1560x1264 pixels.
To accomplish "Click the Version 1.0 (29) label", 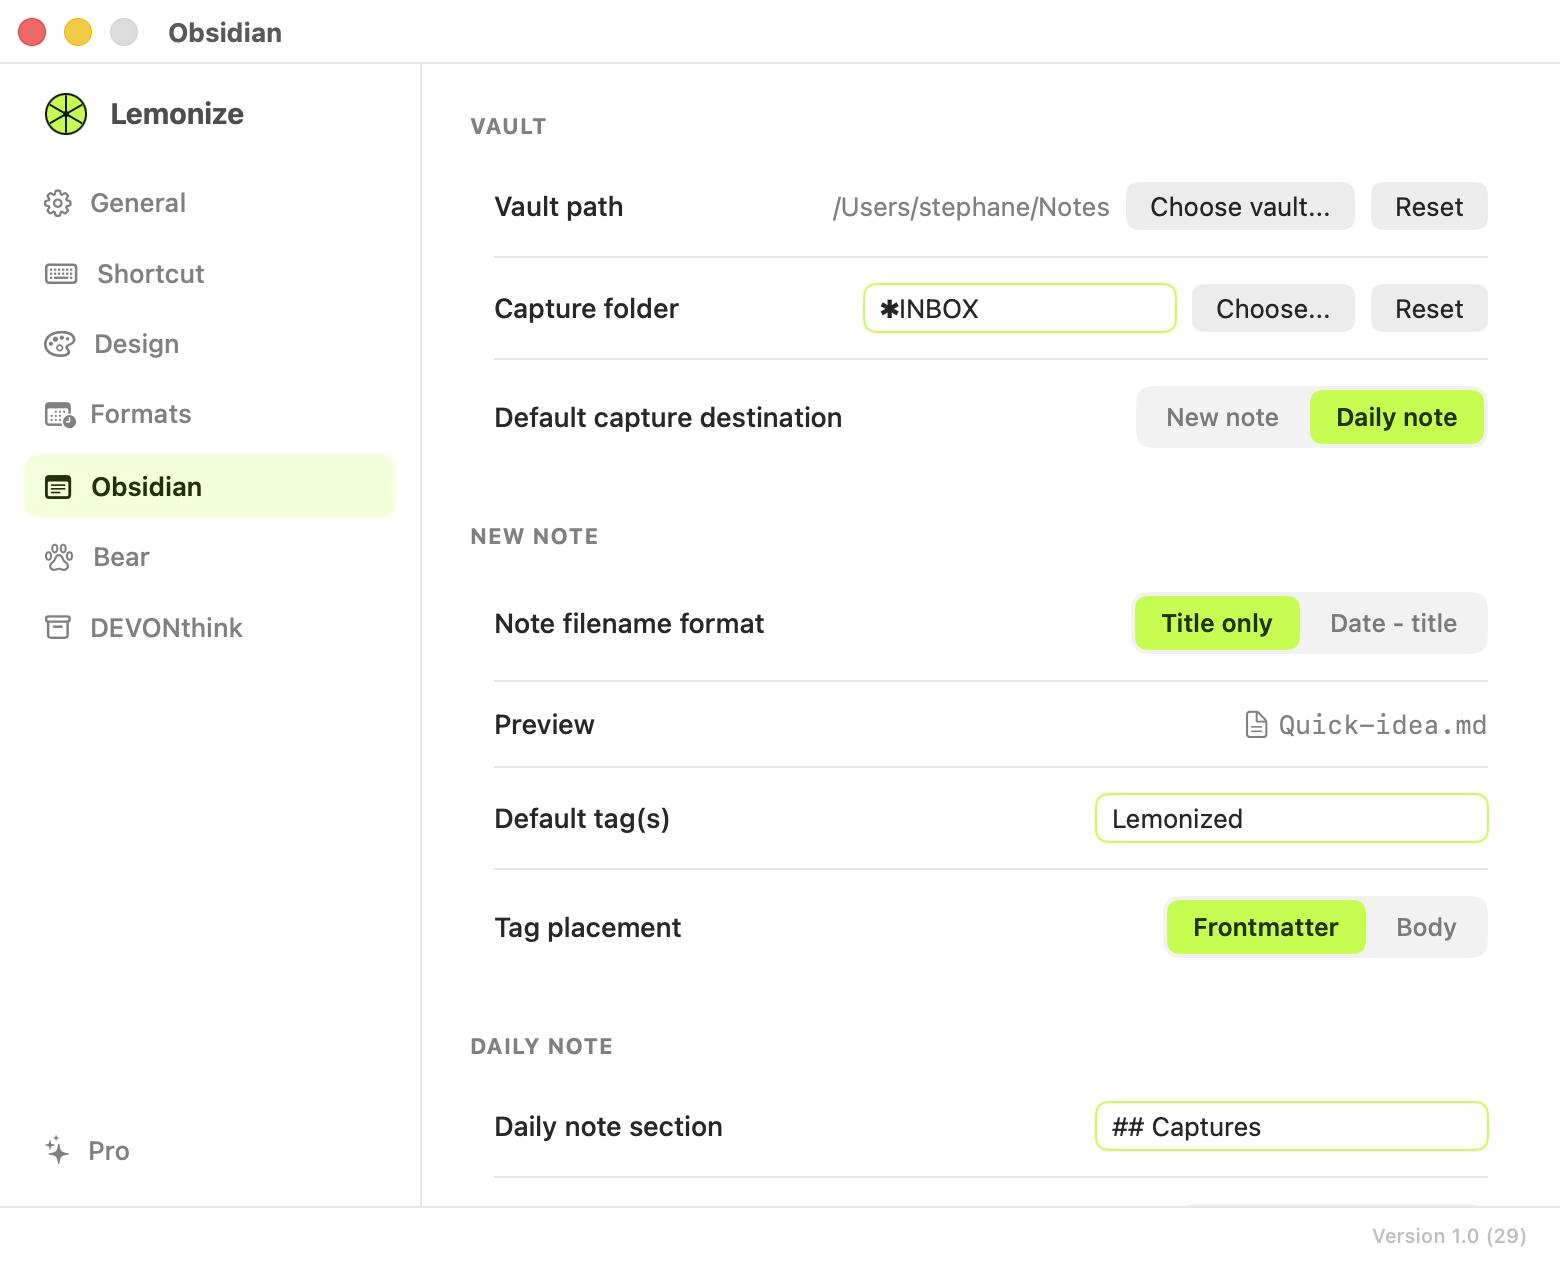I will tap(1449, 1236).
